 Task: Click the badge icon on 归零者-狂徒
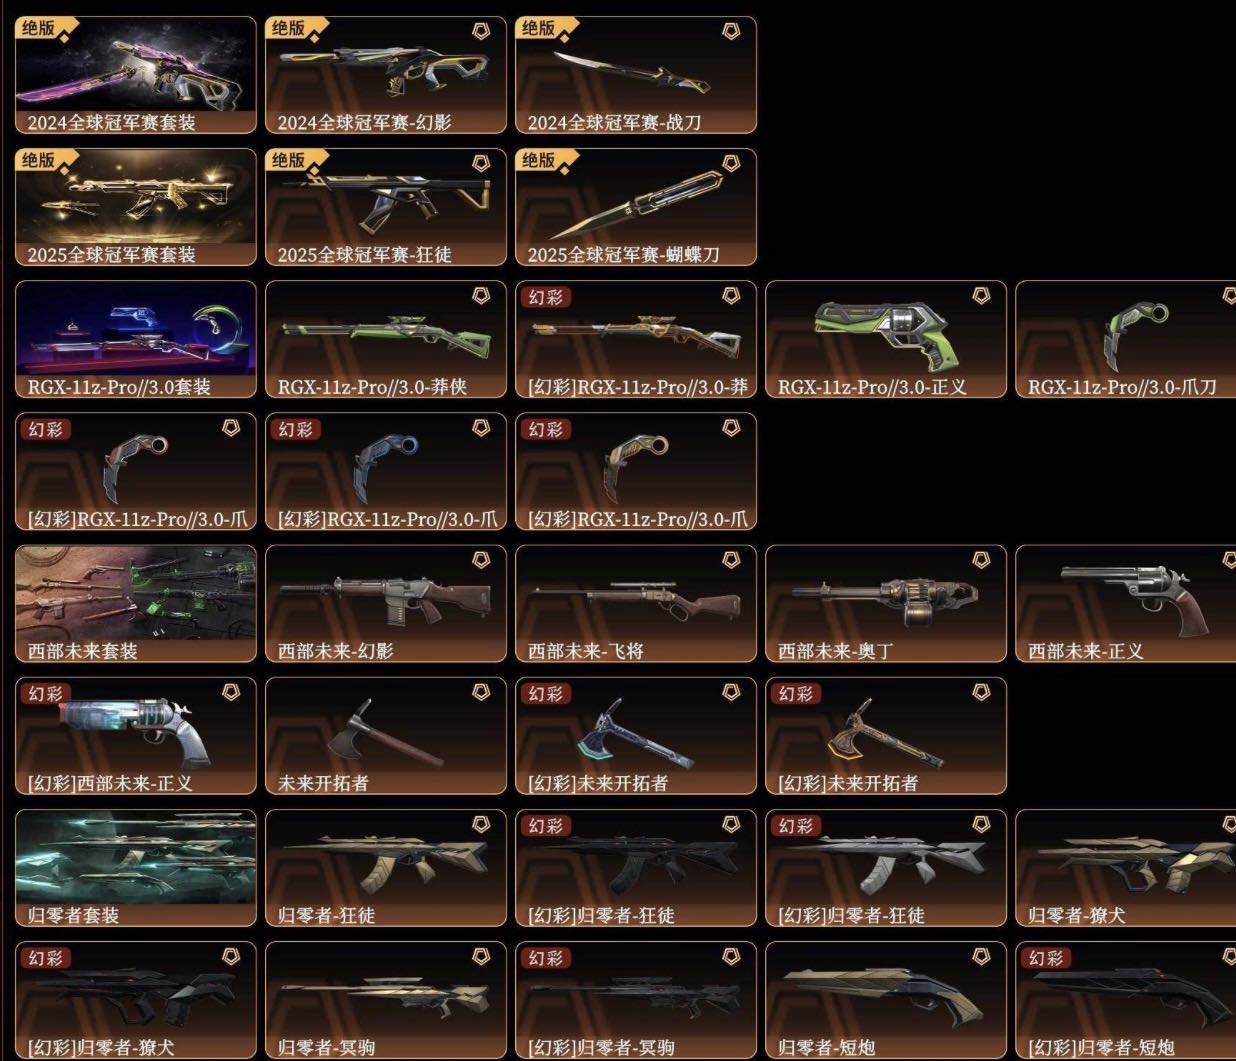pos(481,824)
